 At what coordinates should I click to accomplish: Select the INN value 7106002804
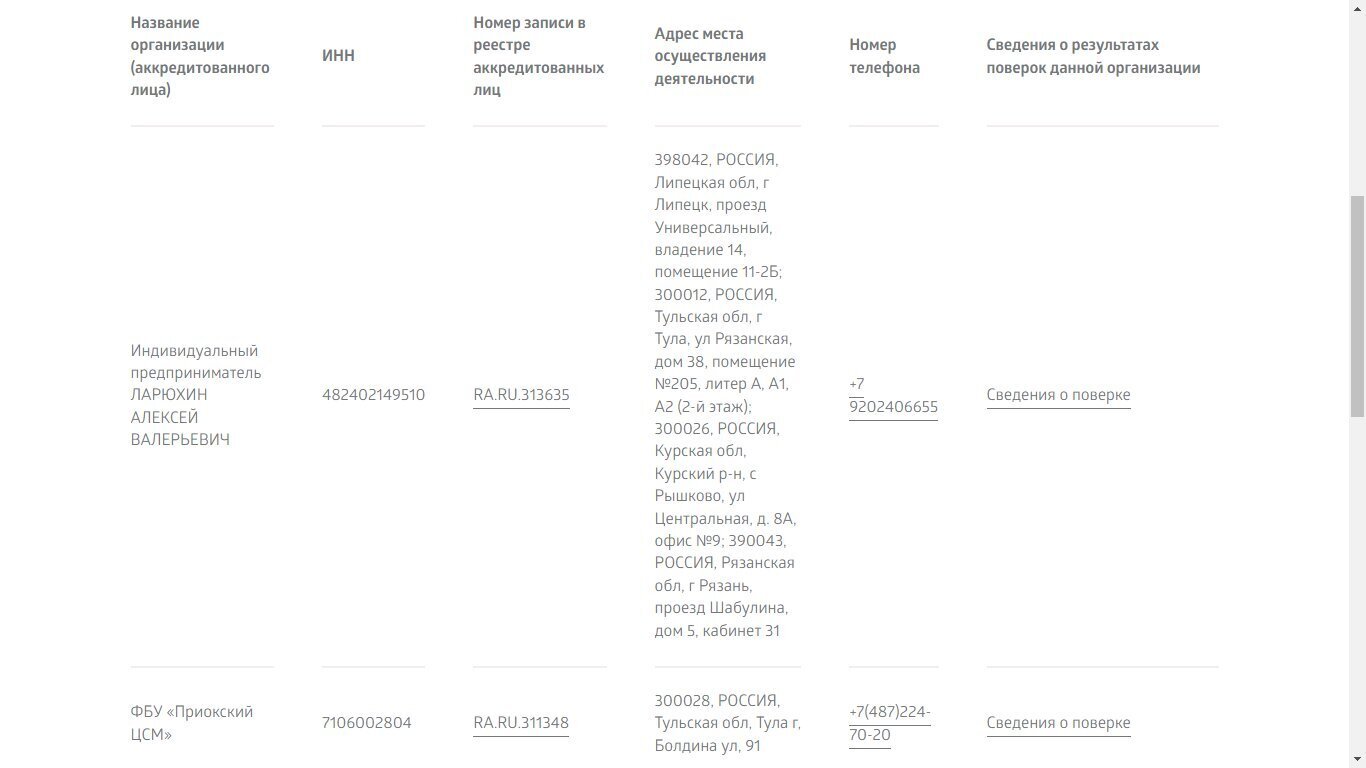coord(366,723)
